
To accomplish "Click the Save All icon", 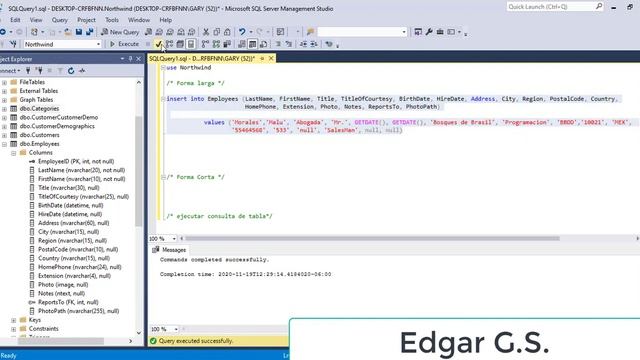I will [89, 32].
